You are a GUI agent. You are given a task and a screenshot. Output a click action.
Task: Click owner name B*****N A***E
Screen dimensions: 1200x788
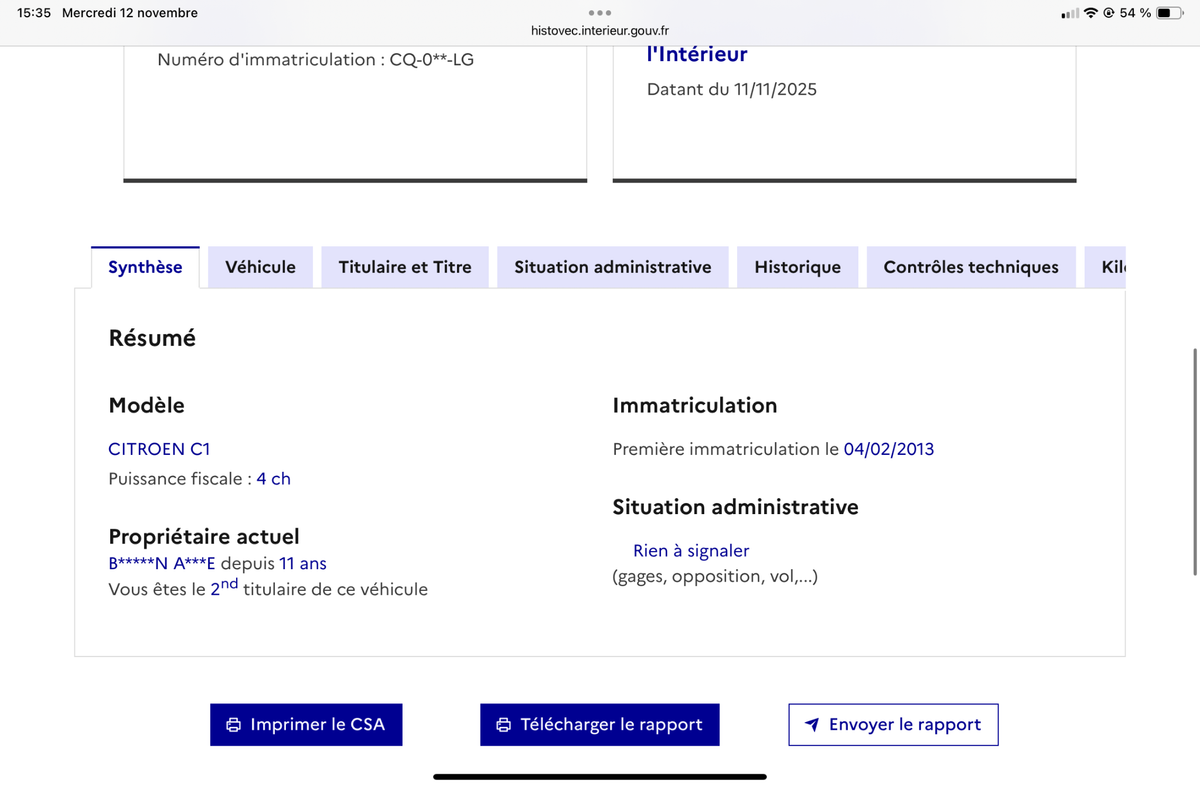pyautogui.click(x=162, y=564)
